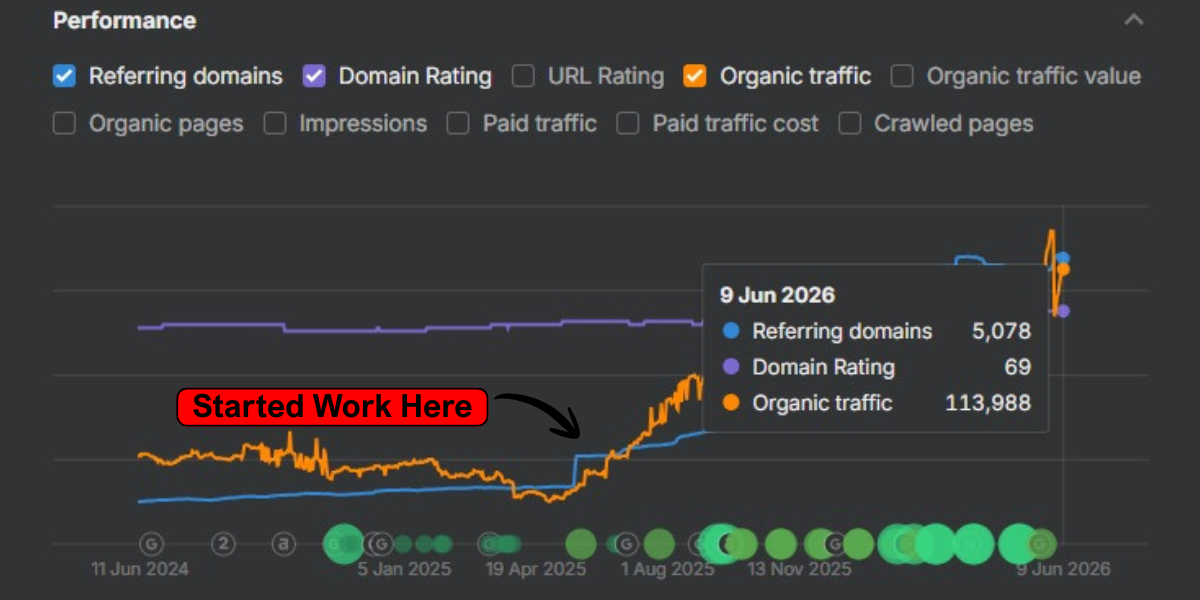The image size is (1200, 600).
Task: Click the '1 Aug 2025' axis date
Action: [667, 569]
